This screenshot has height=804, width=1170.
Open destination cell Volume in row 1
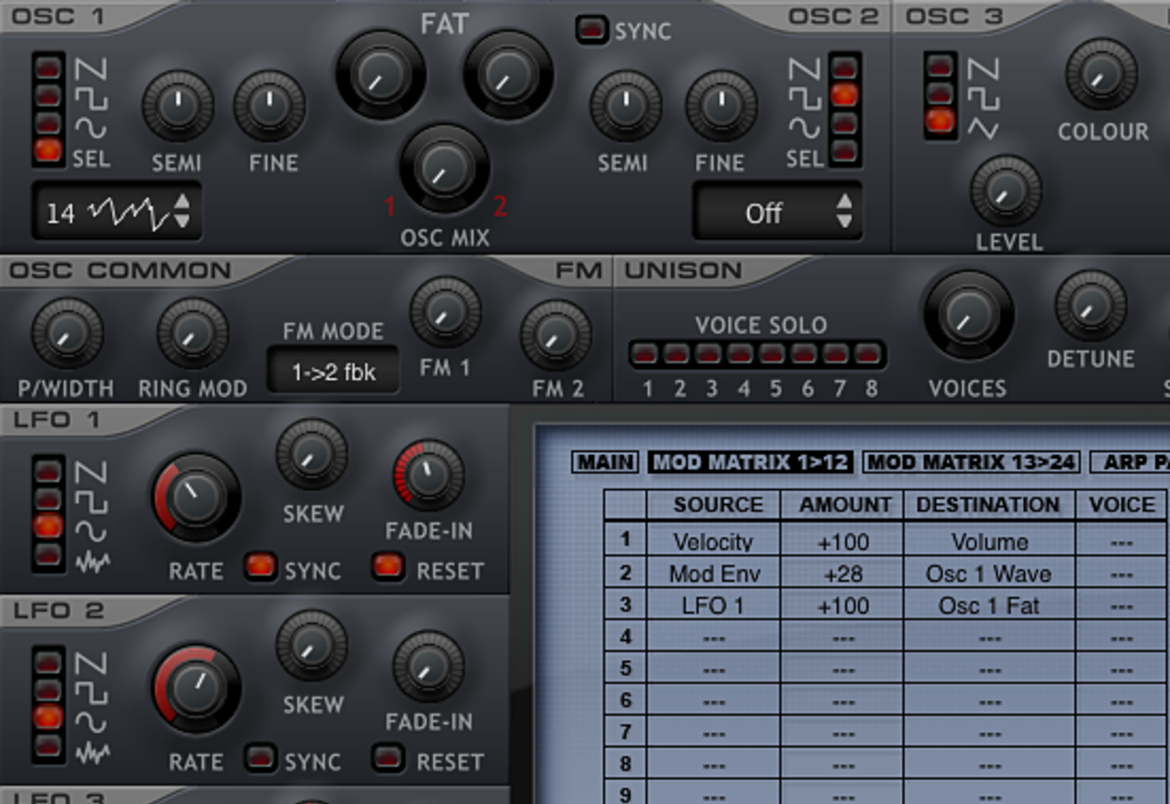[x=989, y=540]
